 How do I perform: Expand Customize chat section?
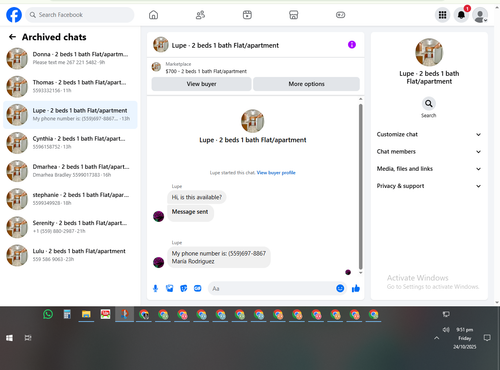tap(429, 134)
